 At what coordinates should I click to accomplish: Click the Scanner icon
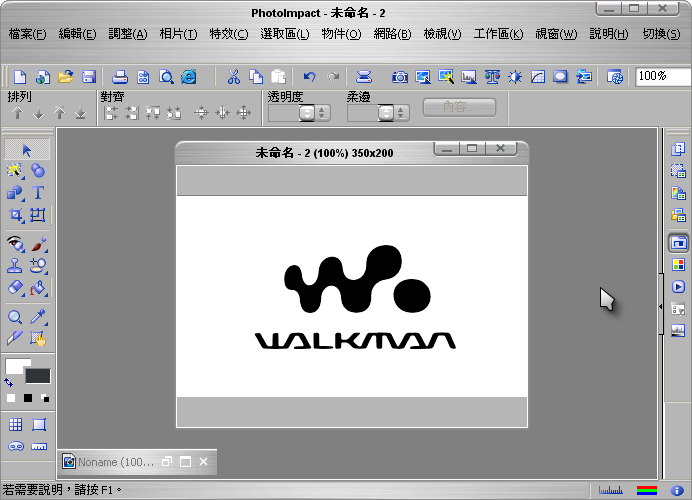coord(364,77)
